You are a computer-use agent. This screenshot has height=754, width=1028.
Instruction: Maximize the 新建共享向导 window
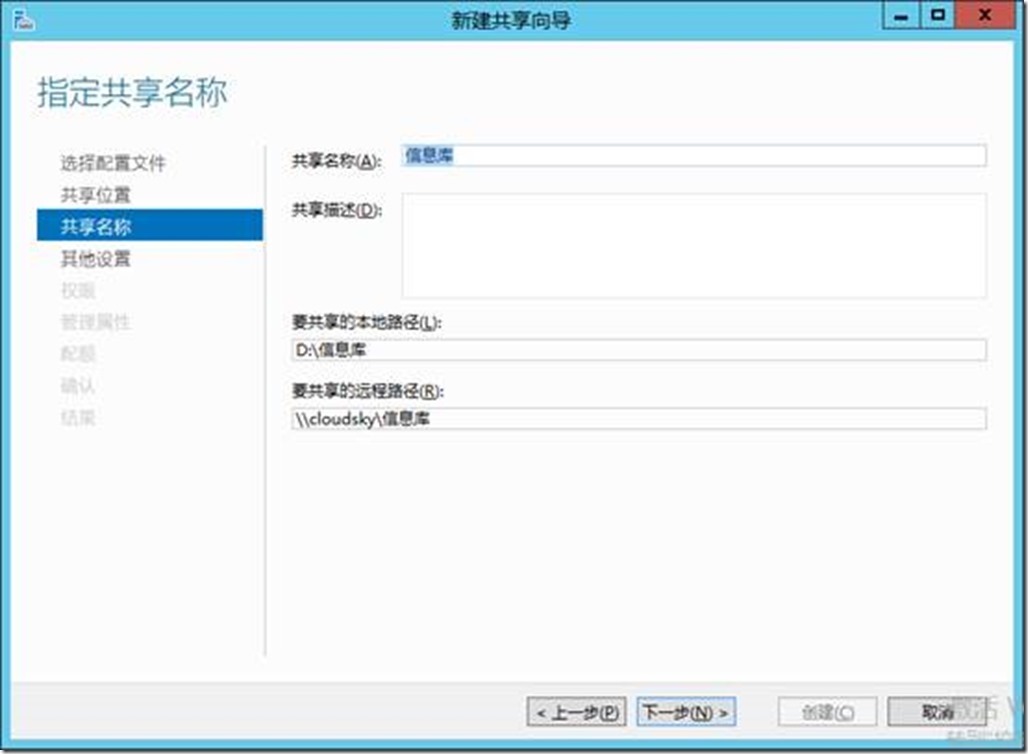[938, 16]
